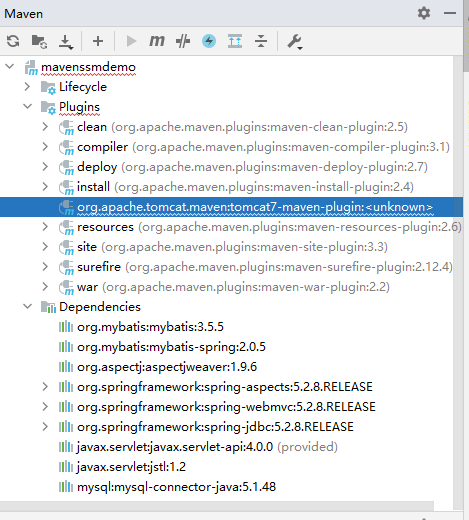Select the Plugins folder label

click(x=79, y=107)
